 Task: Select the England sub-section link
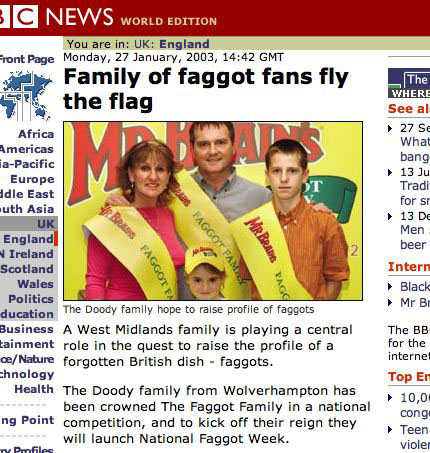coord(28,239)
